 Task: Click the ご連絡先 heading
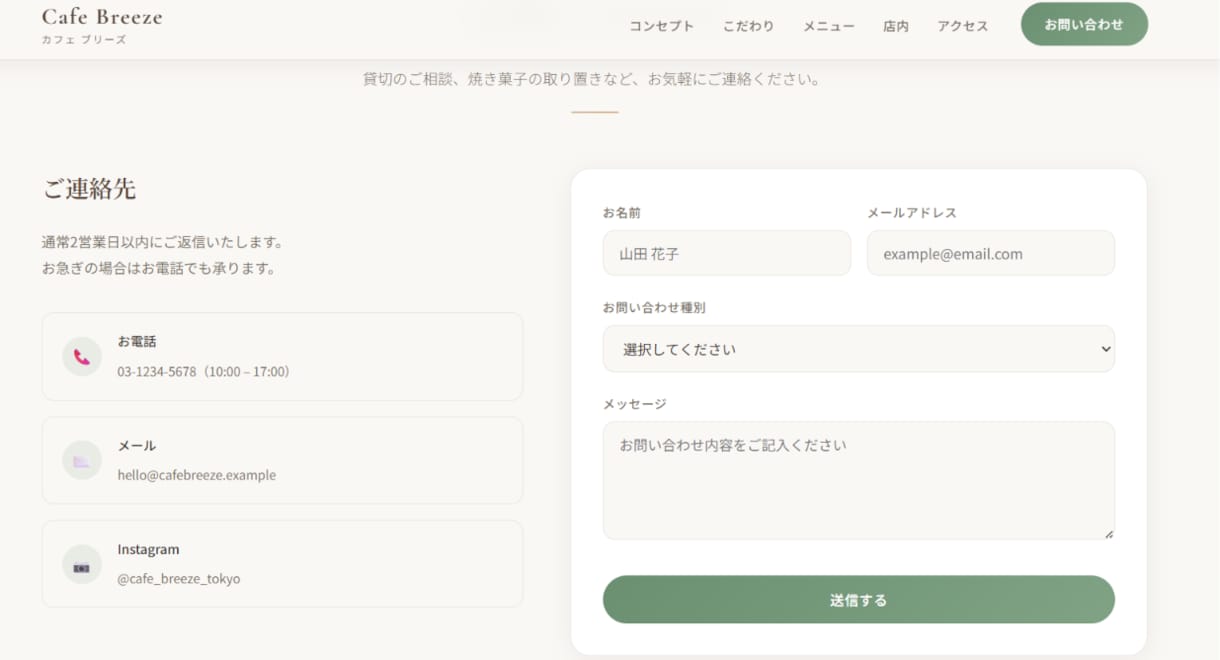click(89, 189)
